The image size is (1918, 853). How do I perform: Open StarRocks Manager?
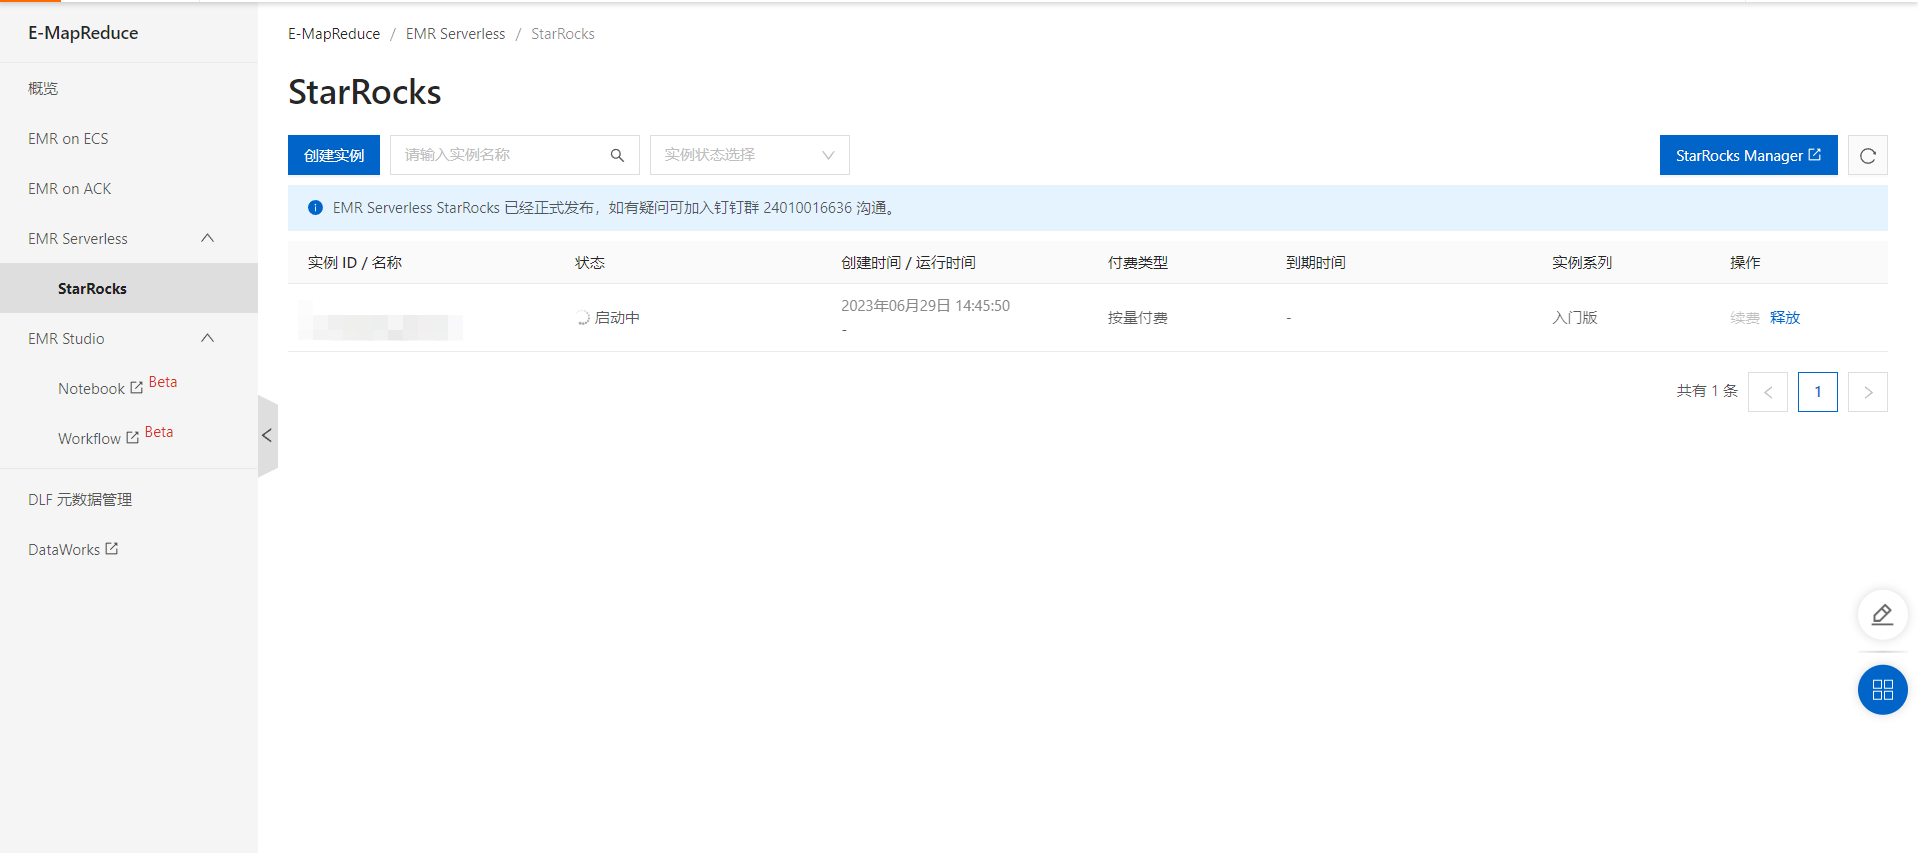click(x=1747, y=155)
